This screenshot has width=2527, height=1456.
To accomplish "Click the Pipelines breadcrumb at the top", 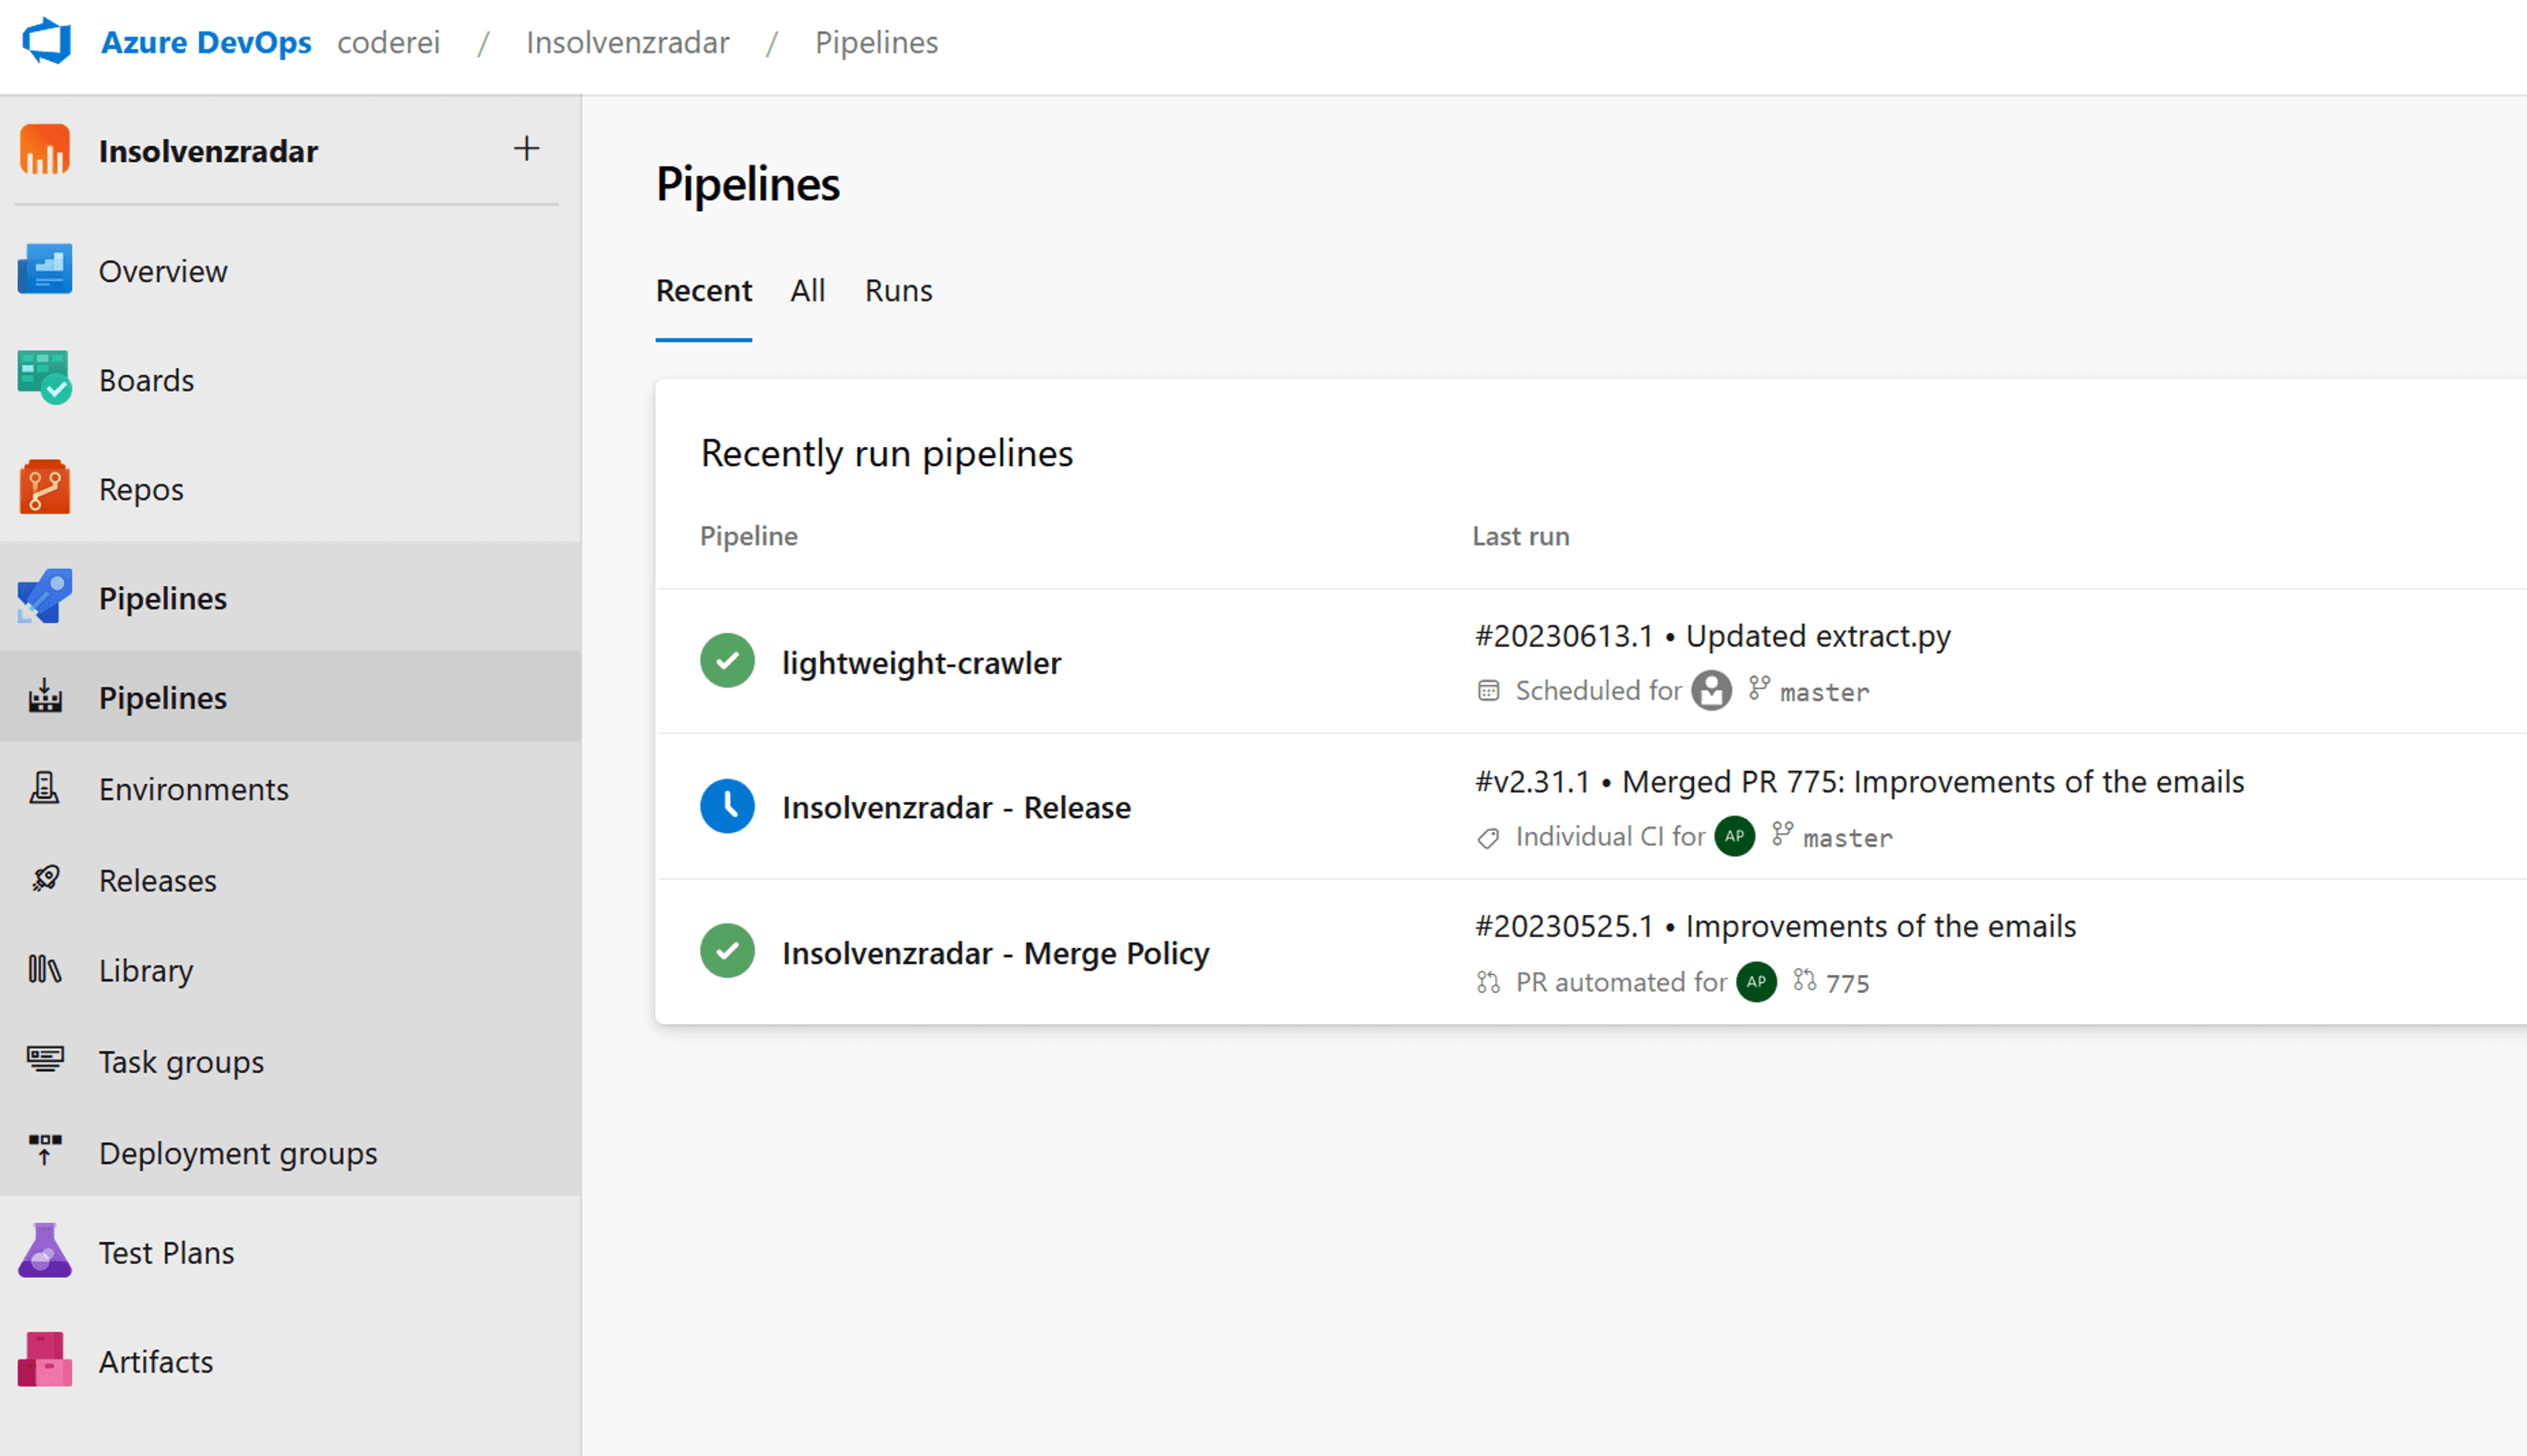I will (876, 42).
